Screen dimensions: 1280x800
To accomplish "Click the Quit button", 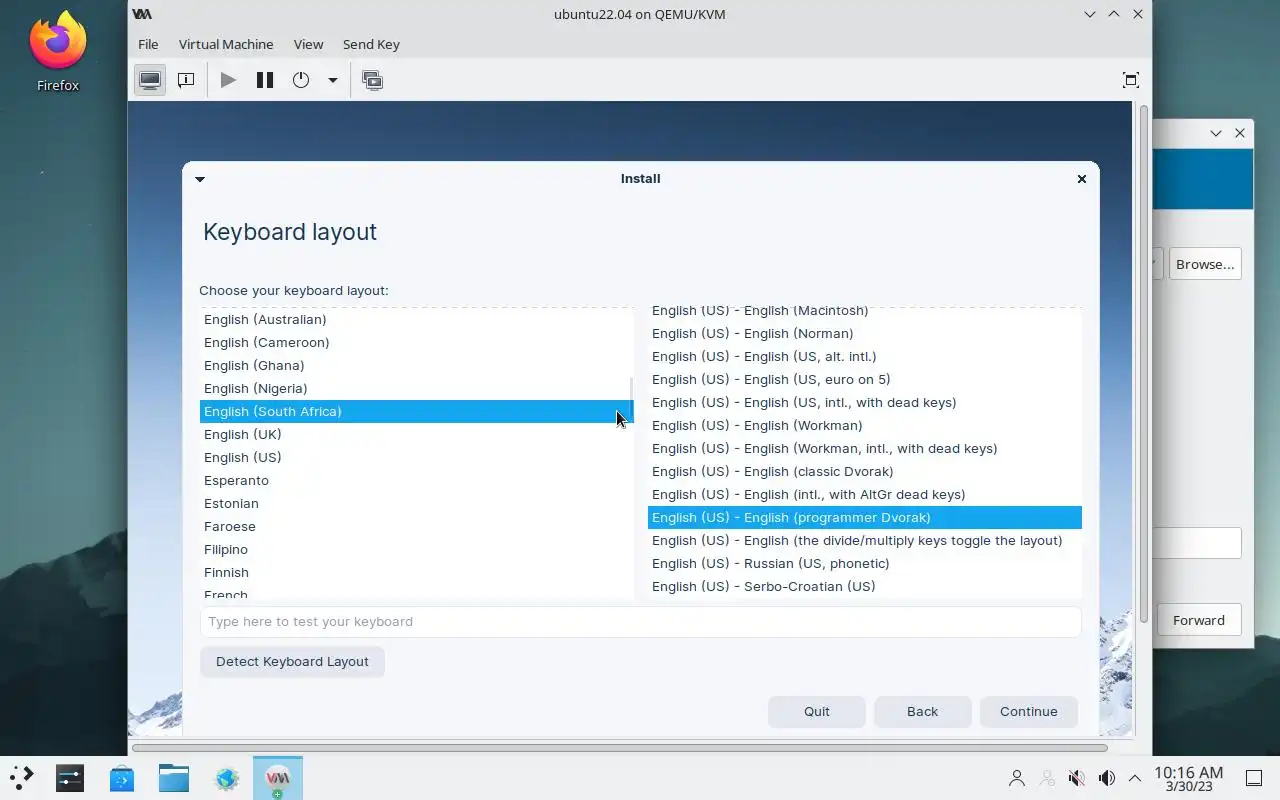I will pos(816,711).
